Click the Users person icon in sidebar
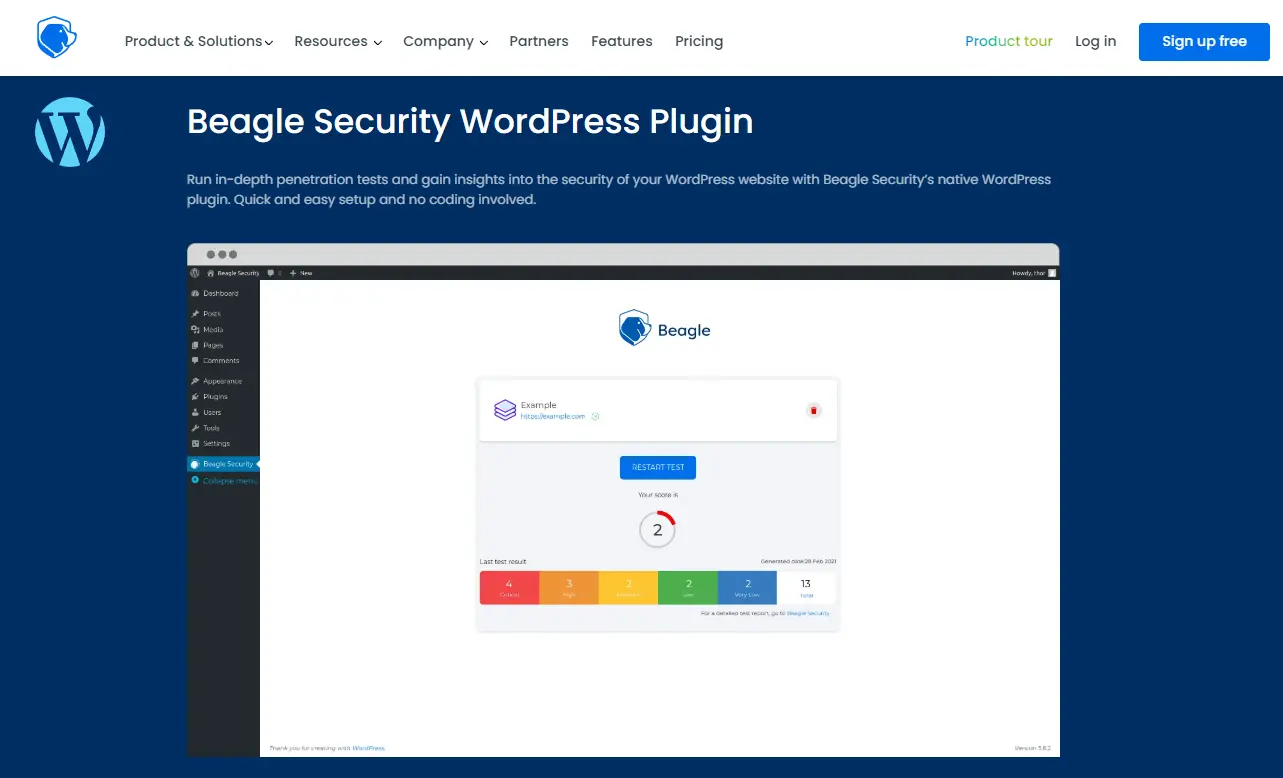Screen dimensions: 1283x778 (195, 412)
